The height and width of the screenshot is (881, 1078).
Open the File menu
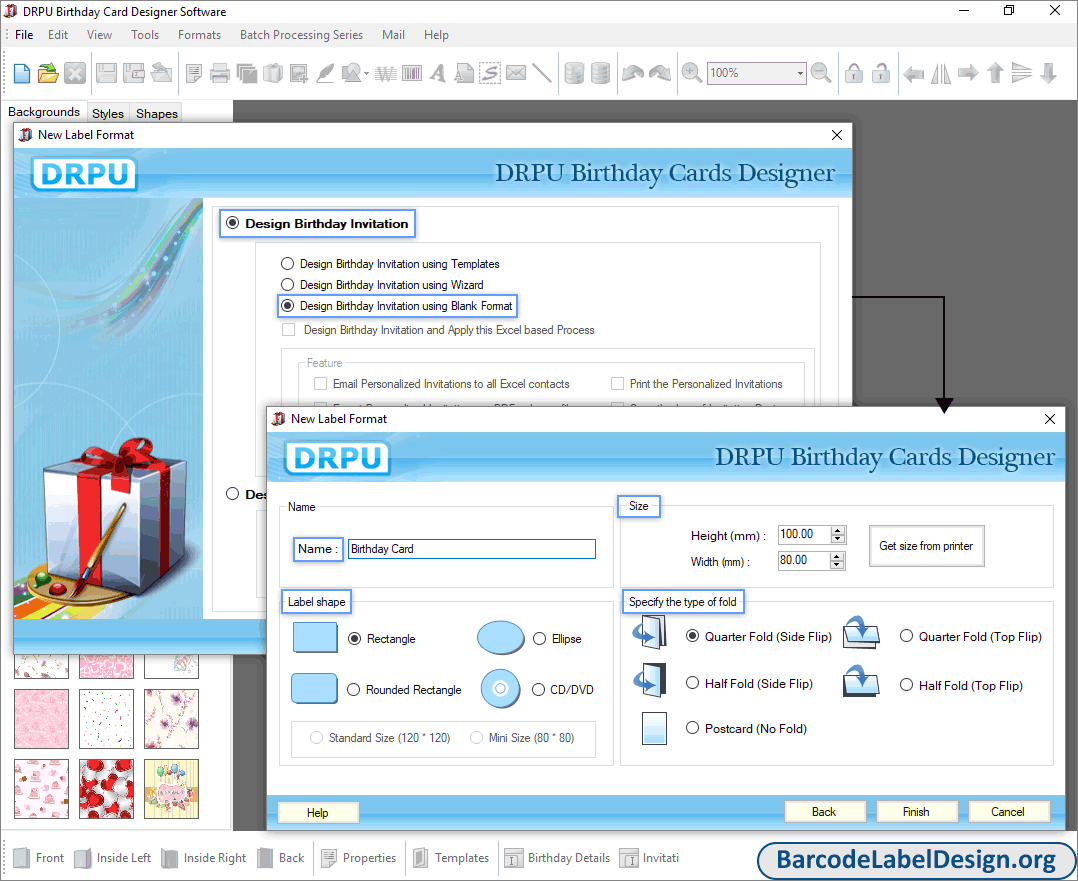(x=24, y=34)
